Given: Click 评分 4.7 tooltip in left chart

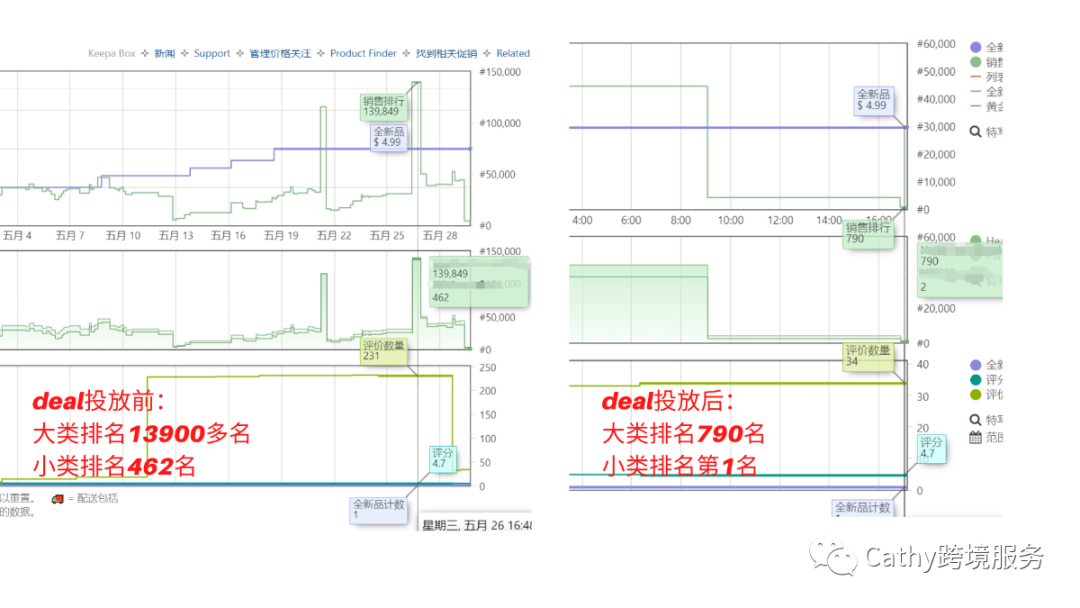Looking at the screenshot, I should coord(442,459).
